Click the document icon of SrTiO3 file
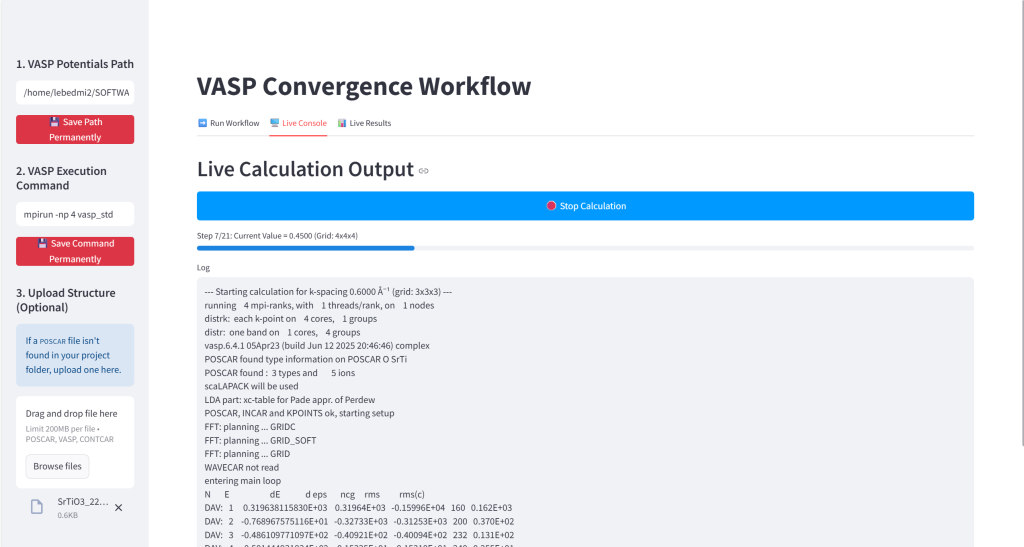Screen dimensions: 1024x547 click(x=37, y=507)
